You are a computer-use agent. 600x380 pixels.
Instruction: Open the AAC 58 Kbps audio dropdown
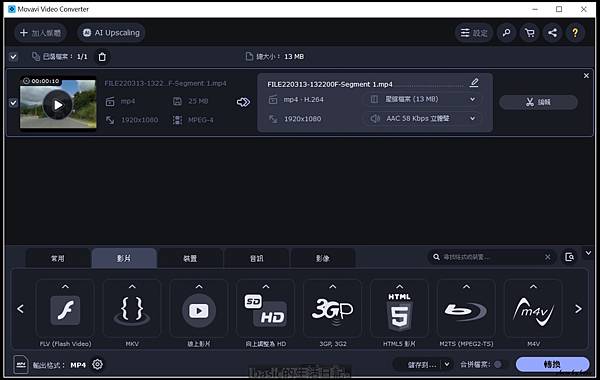coord(422,119)
